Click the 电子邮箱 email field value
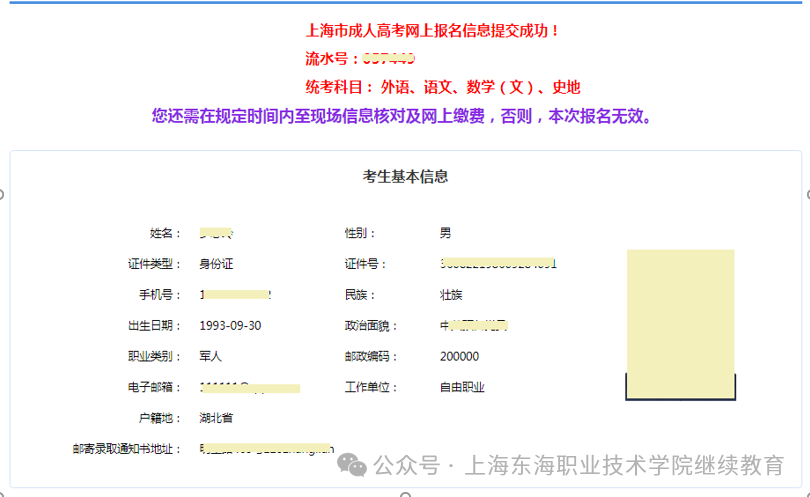 250,387
